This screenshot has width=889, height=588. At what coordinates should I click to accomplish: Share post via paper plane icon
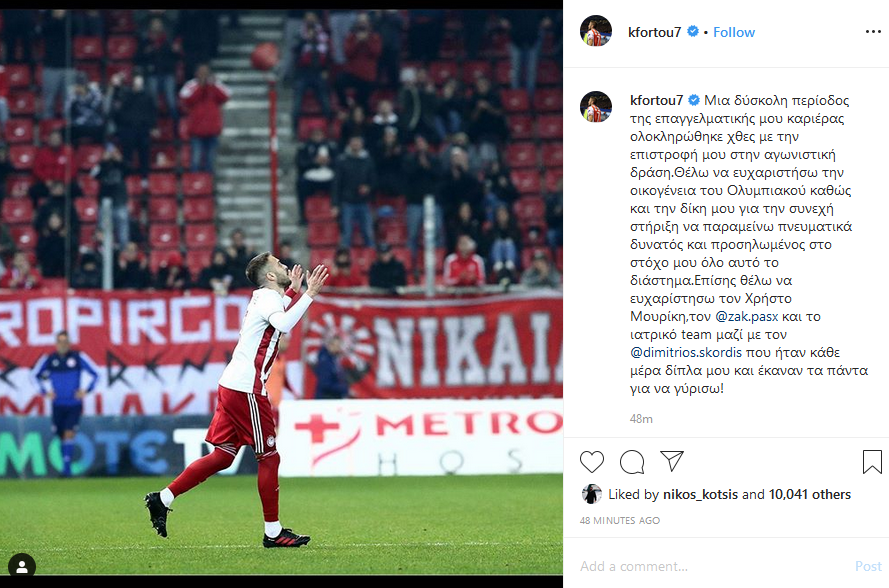[672, 461]
